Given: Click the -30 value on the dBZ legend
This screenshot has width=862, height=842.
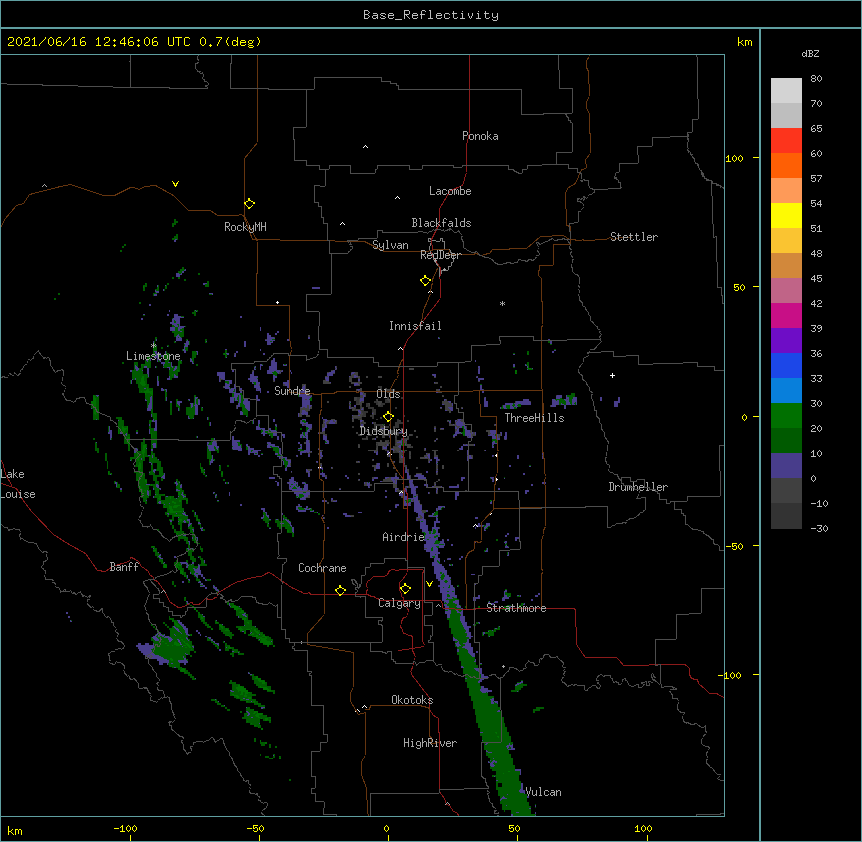Looking at the screenshot, I should [819, 528].
